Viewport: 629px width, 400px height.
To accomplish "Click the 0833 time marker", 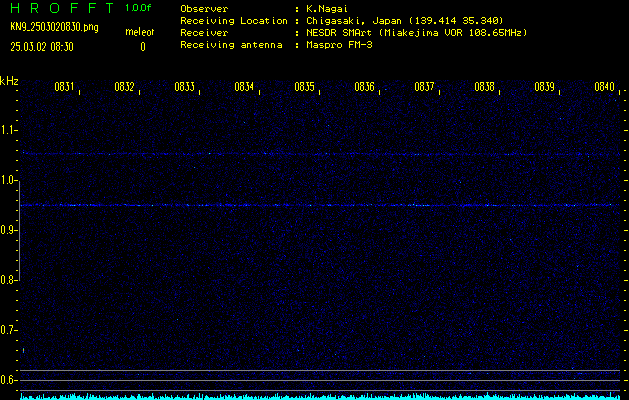I will [185, 87].
